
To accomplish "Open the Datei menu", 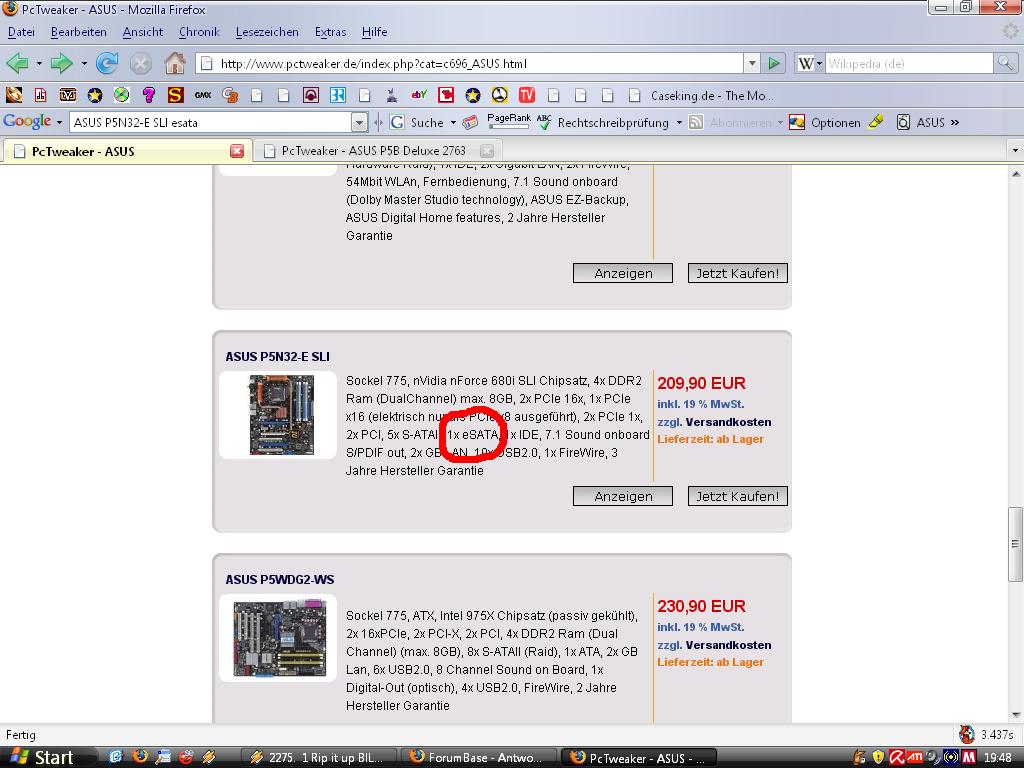I will coord(21,32).
